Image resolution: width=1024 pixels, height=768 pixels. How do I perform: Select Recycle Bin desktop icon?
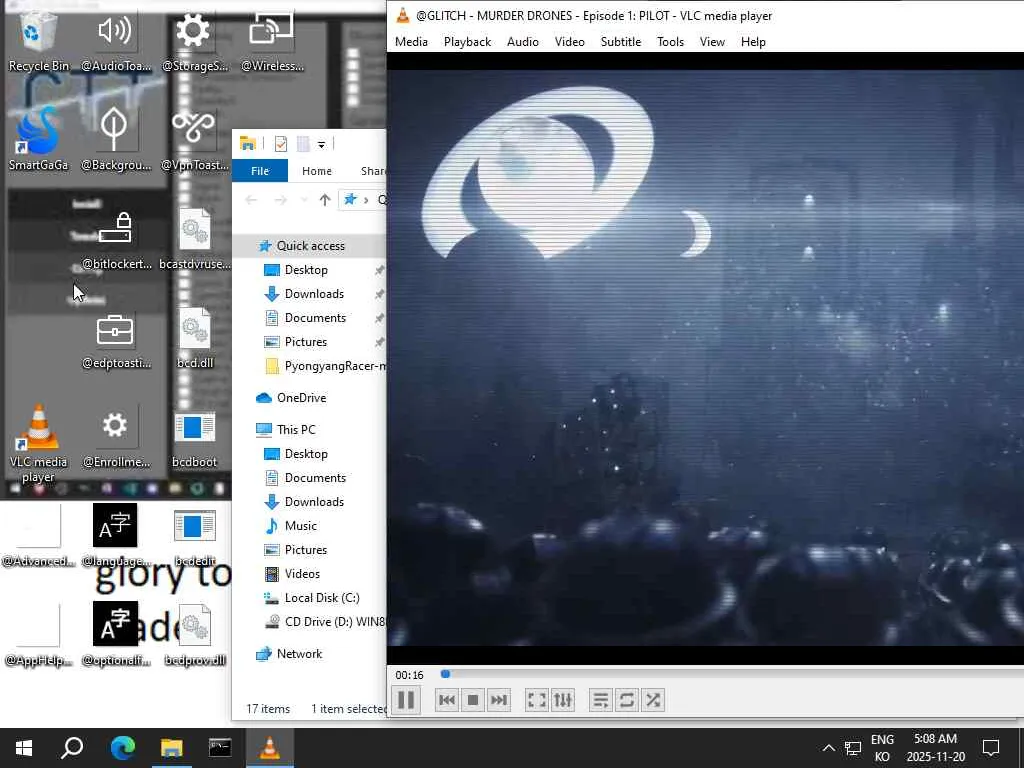(39, 42)
